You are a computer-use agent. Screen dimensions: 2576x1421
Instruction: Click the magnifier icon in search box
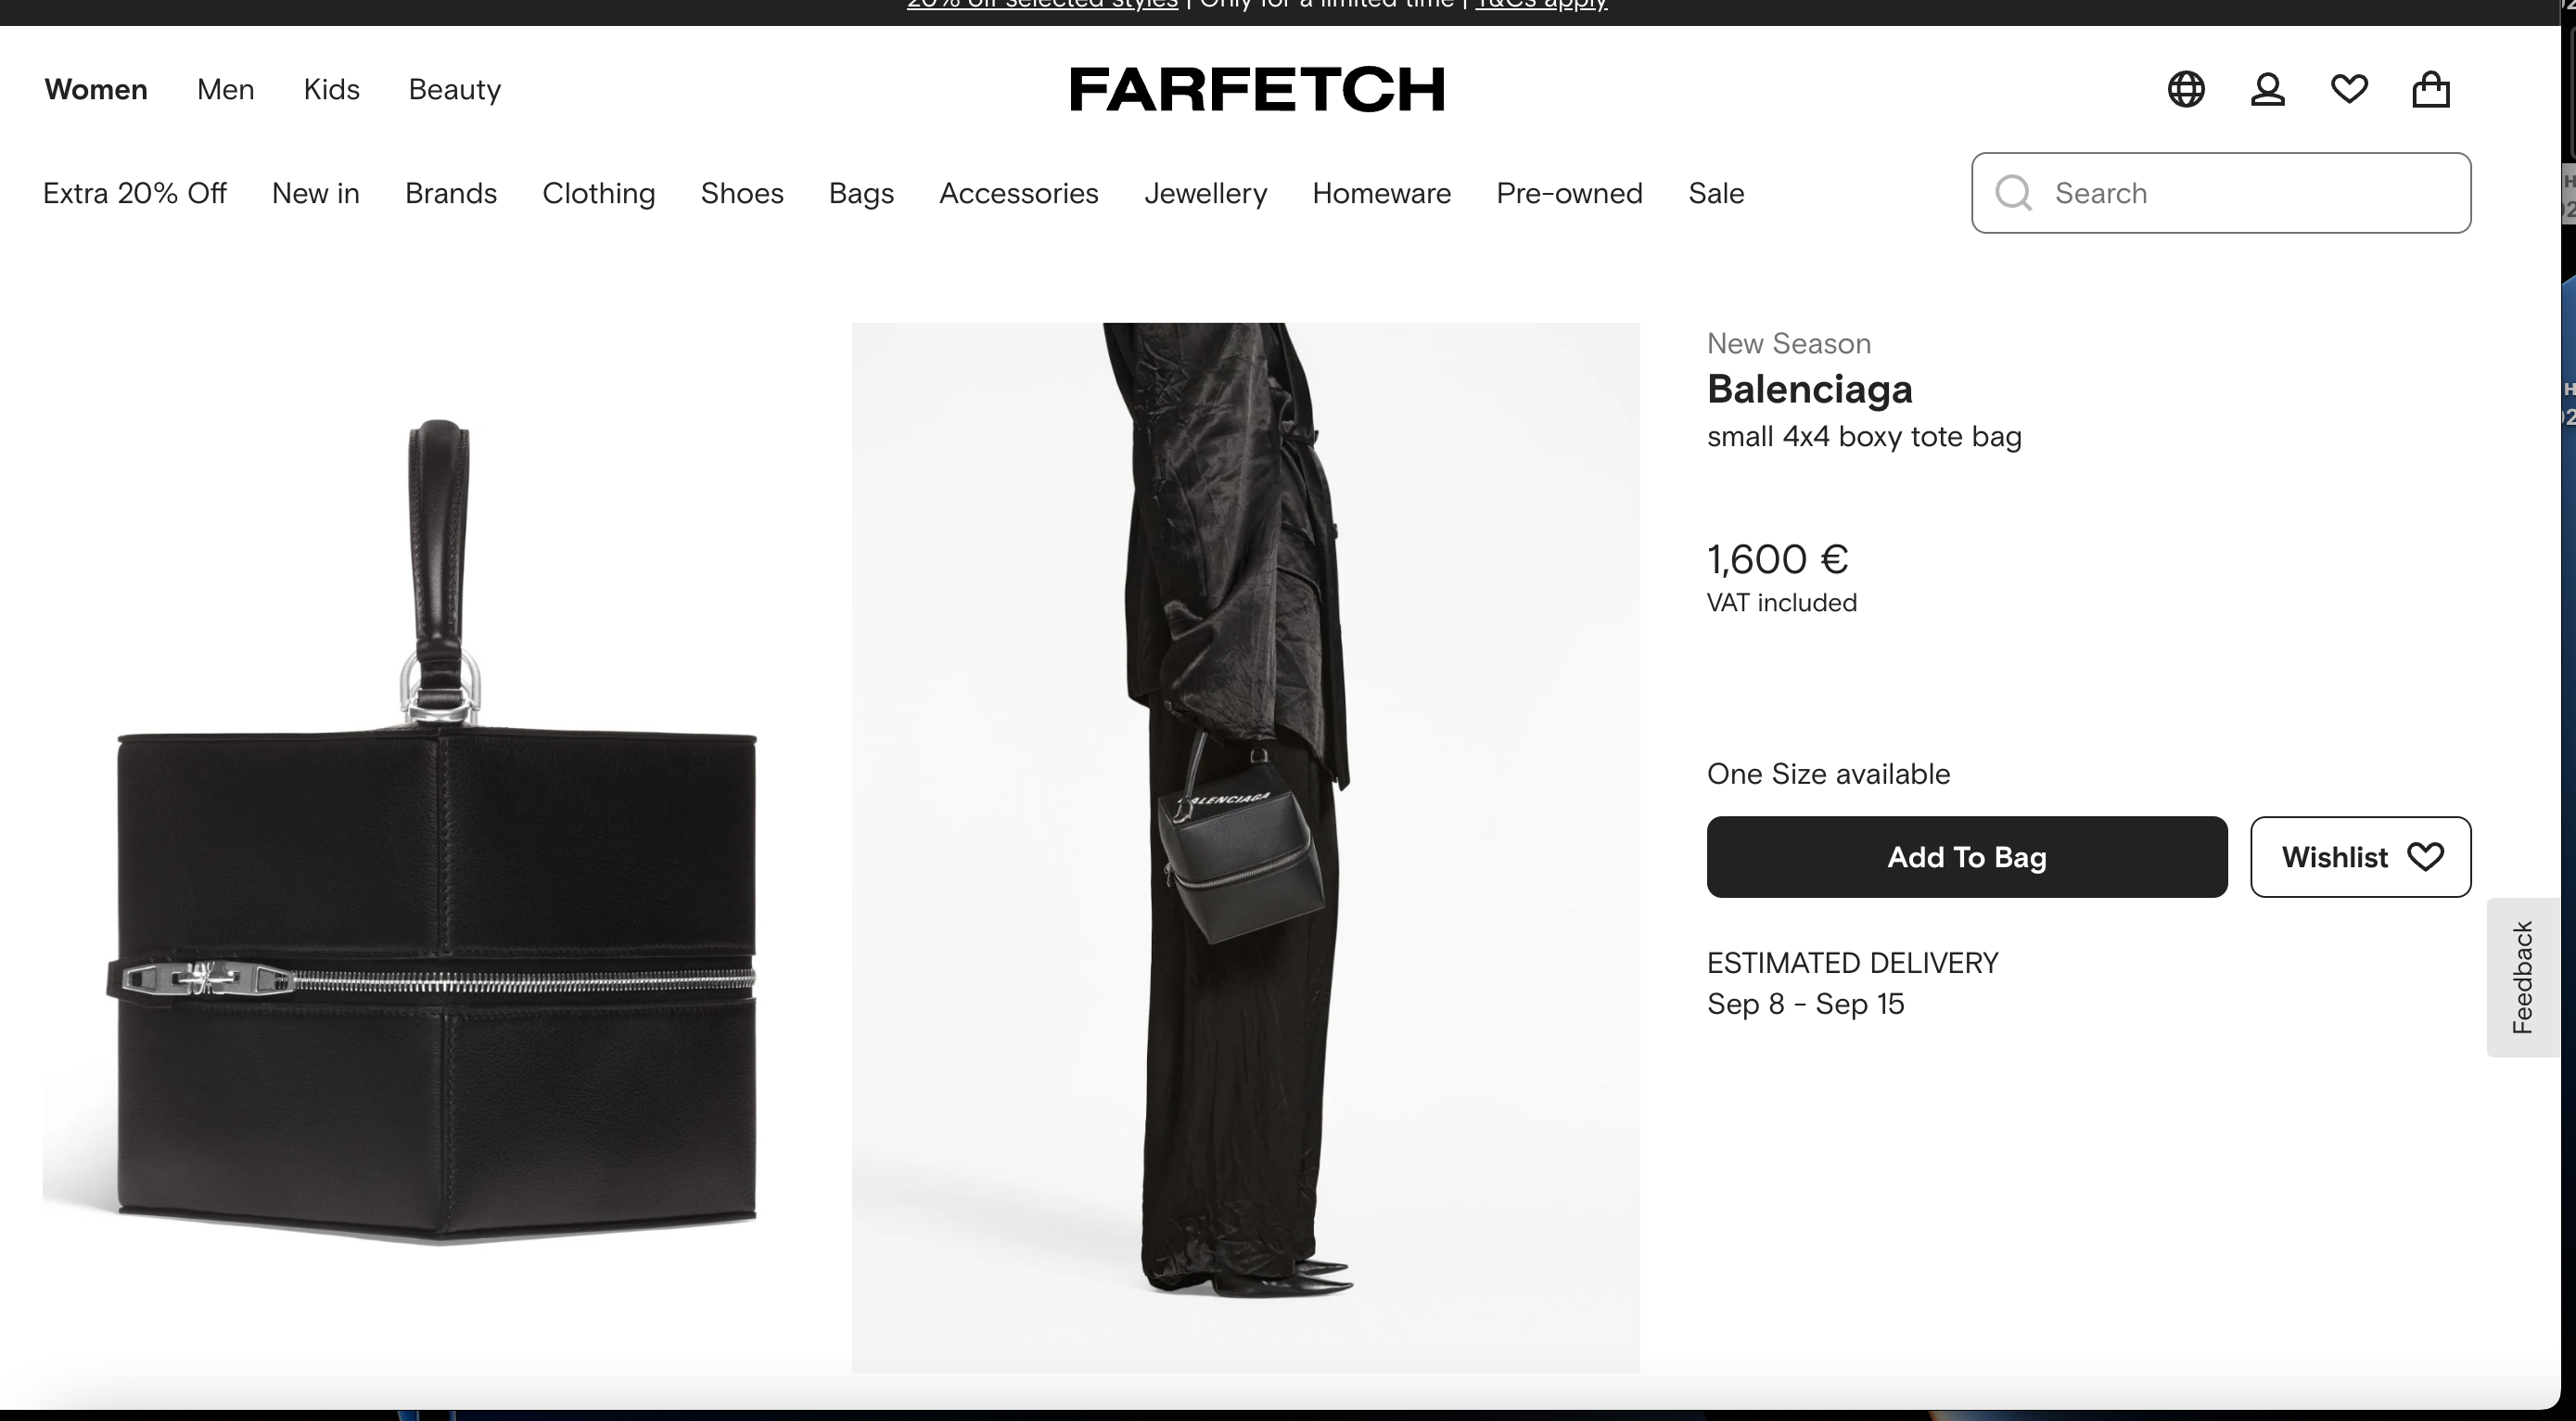[2013, 193]
